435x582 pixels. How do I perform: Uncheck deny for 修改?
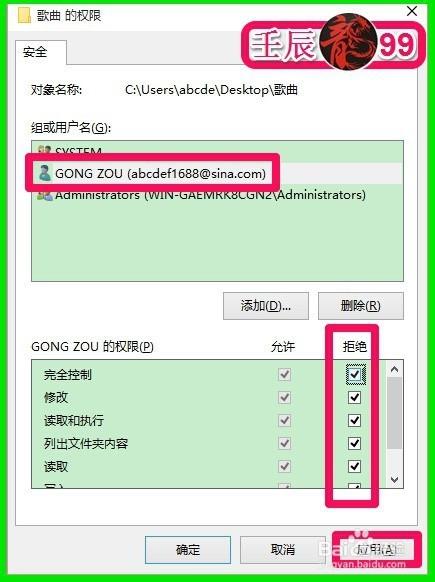(x=355, y=398)
